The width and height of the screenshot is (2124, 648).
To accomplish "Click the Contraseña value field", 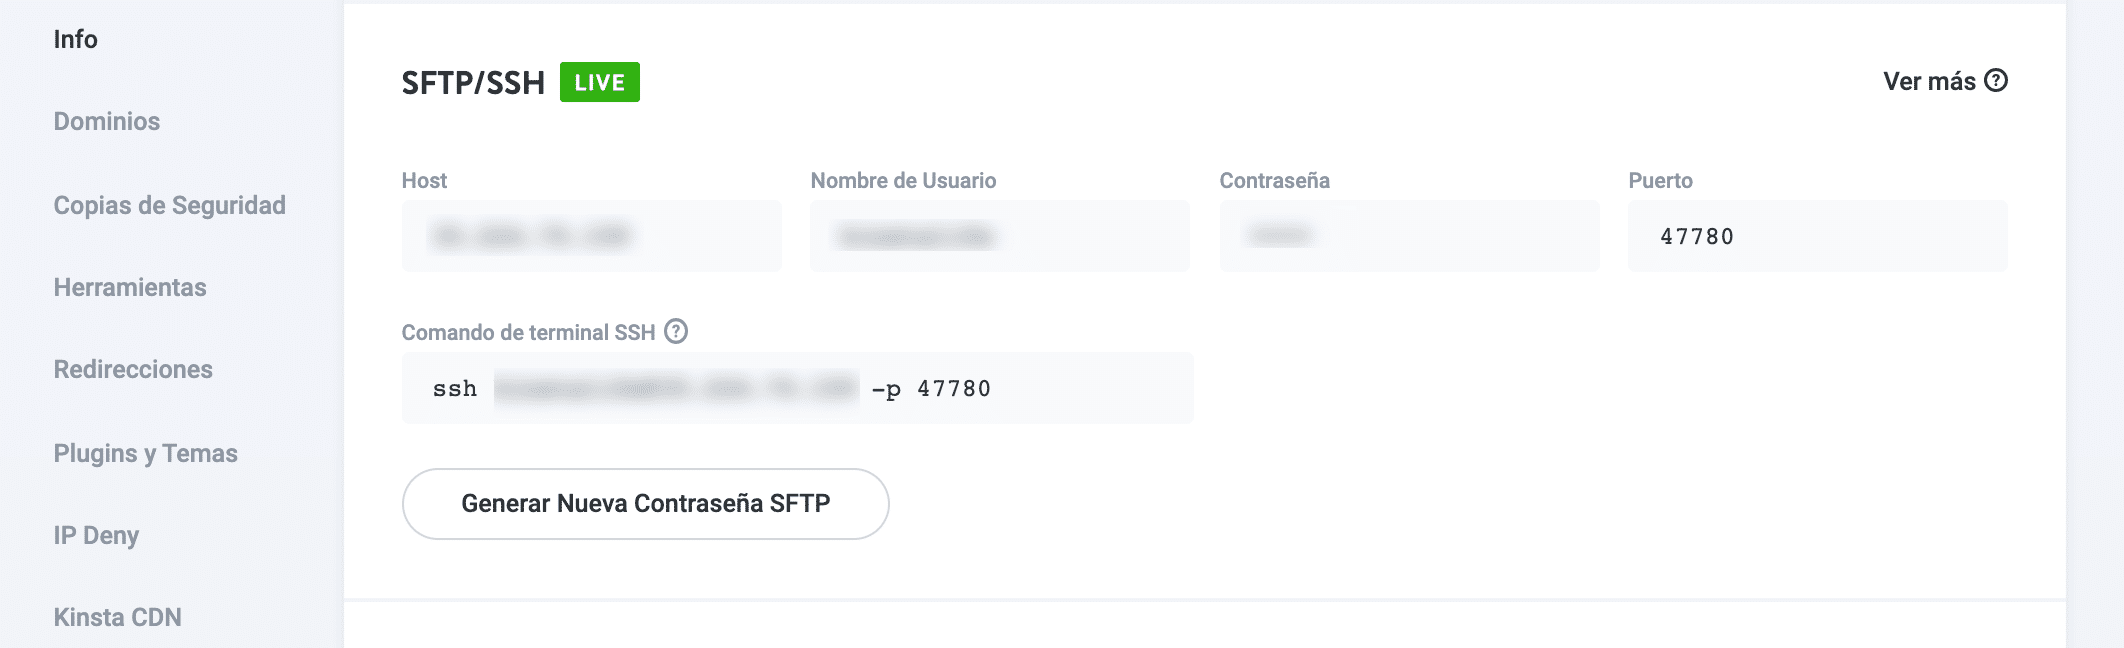I will (1408, 236).
